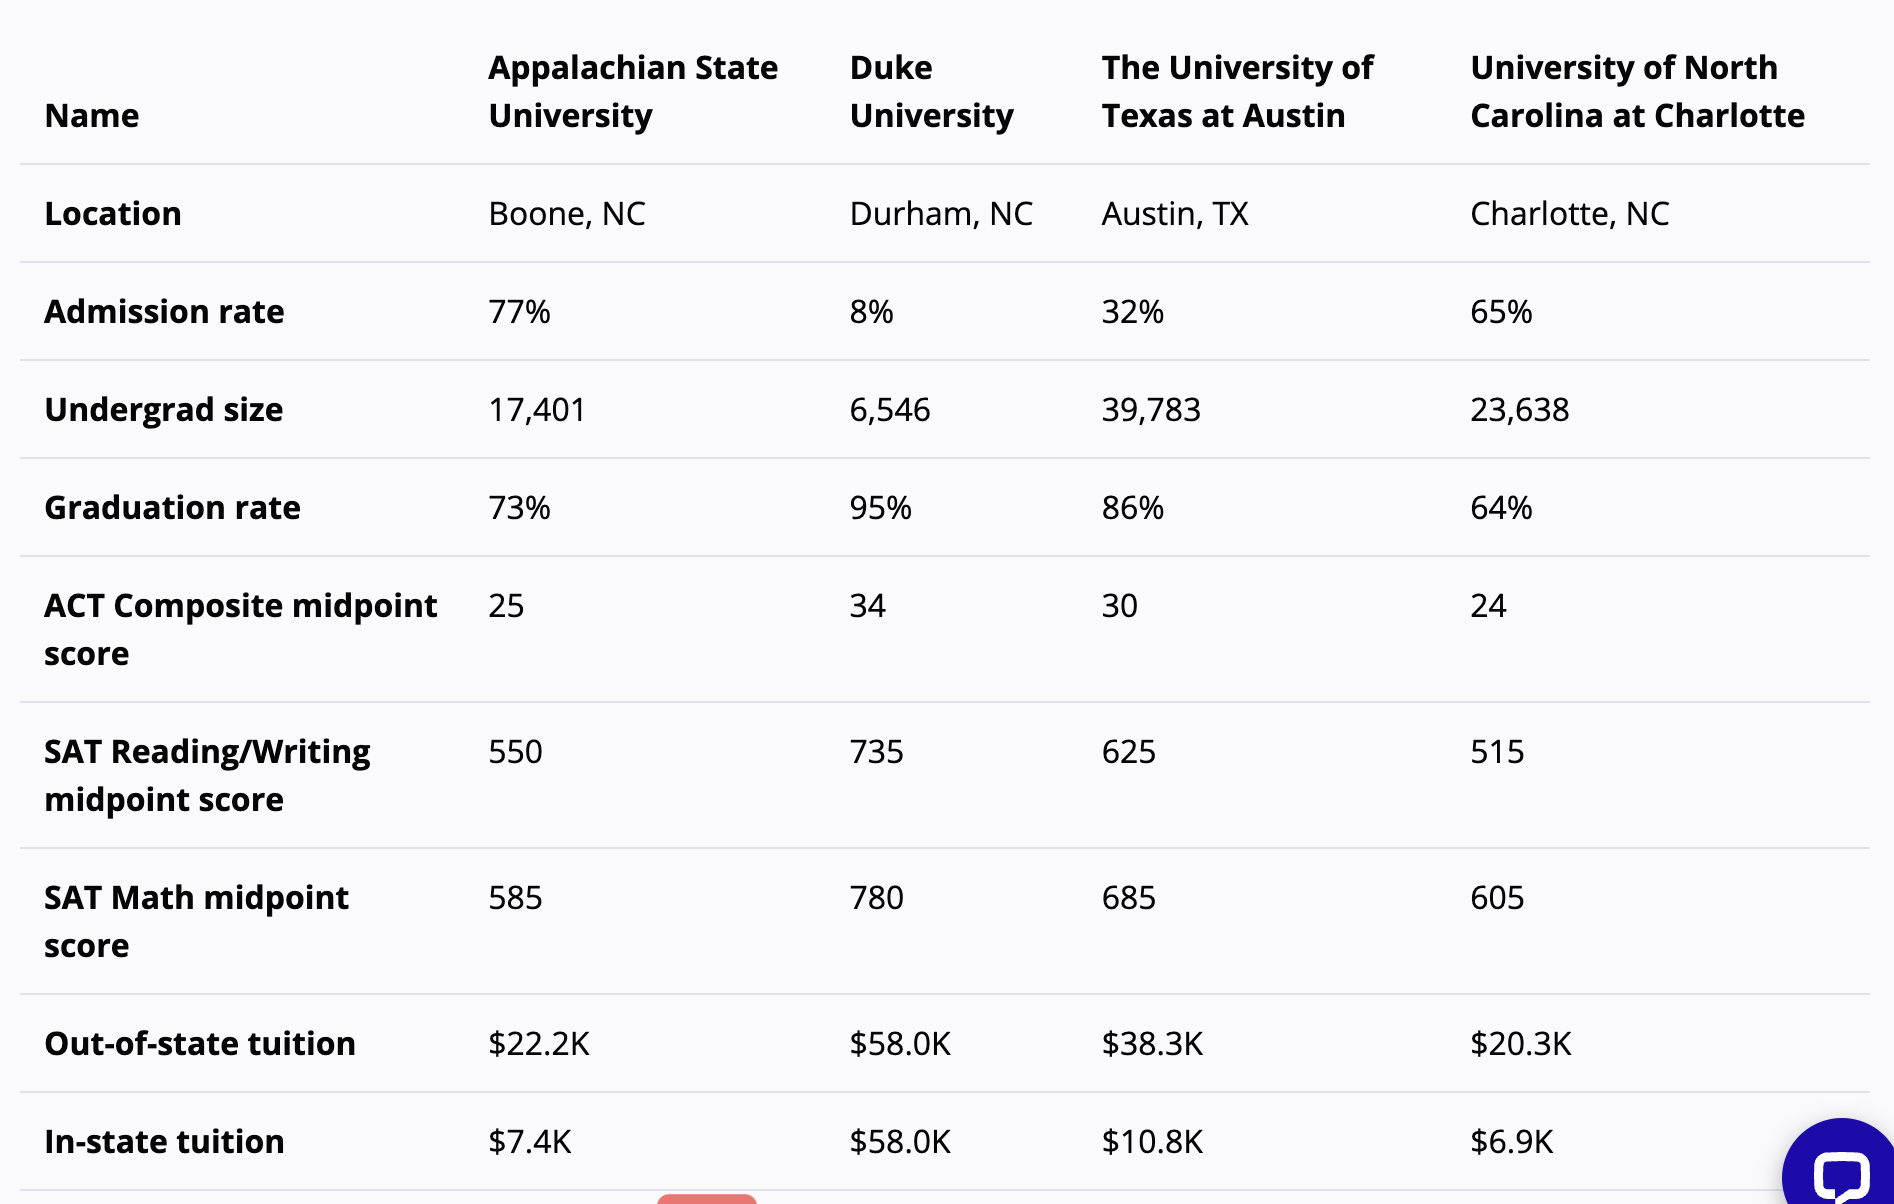Select the SAT Math midpoint score label
The height and width of the screenshot is (1204, 1894).
[196, 921]
